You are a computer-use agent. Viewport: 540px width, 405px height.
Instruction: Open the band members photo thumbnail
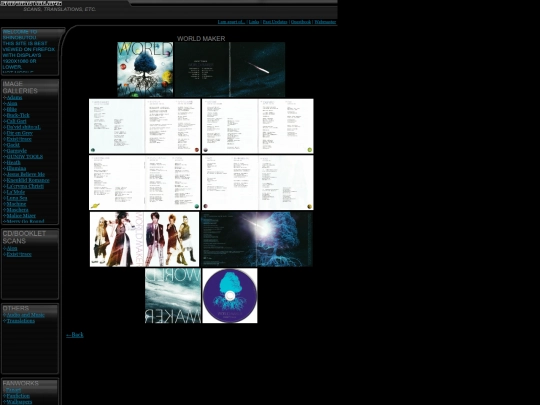coord(145,239)
